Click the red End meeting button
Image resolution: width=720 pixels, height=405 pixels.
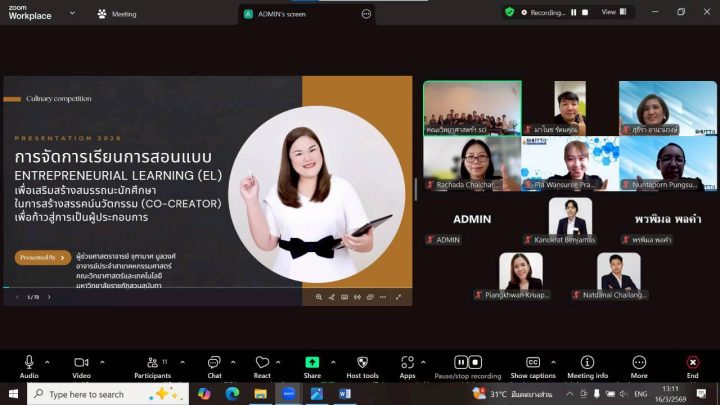[692, 362]
